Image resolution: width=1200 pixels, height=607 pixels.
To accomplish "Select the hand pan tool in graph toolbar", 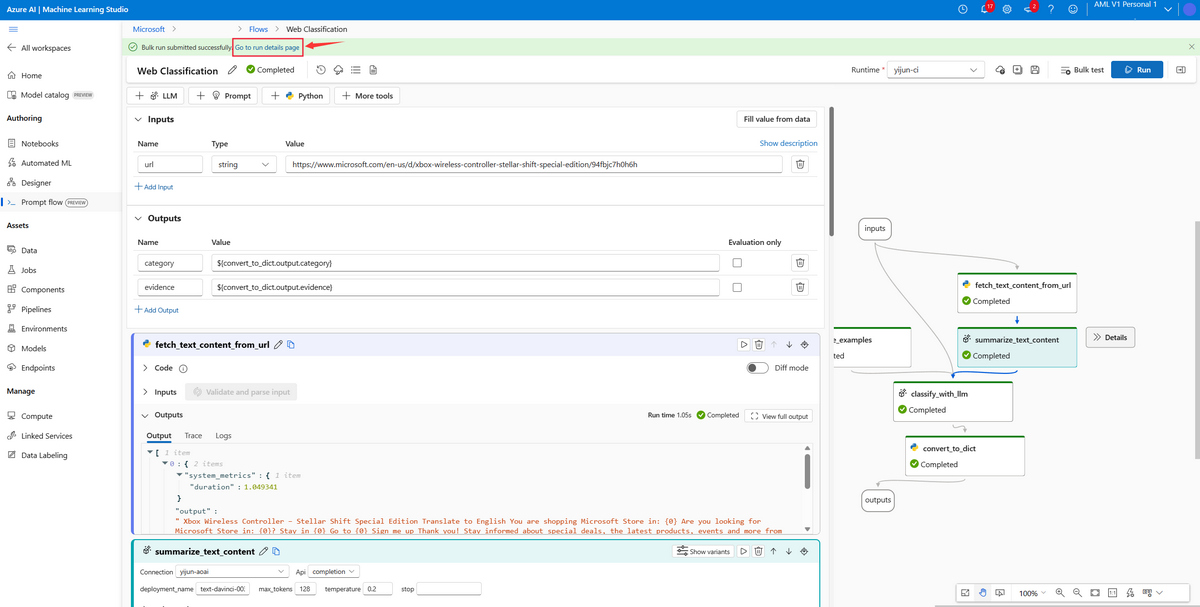I will tap(983, 593).
